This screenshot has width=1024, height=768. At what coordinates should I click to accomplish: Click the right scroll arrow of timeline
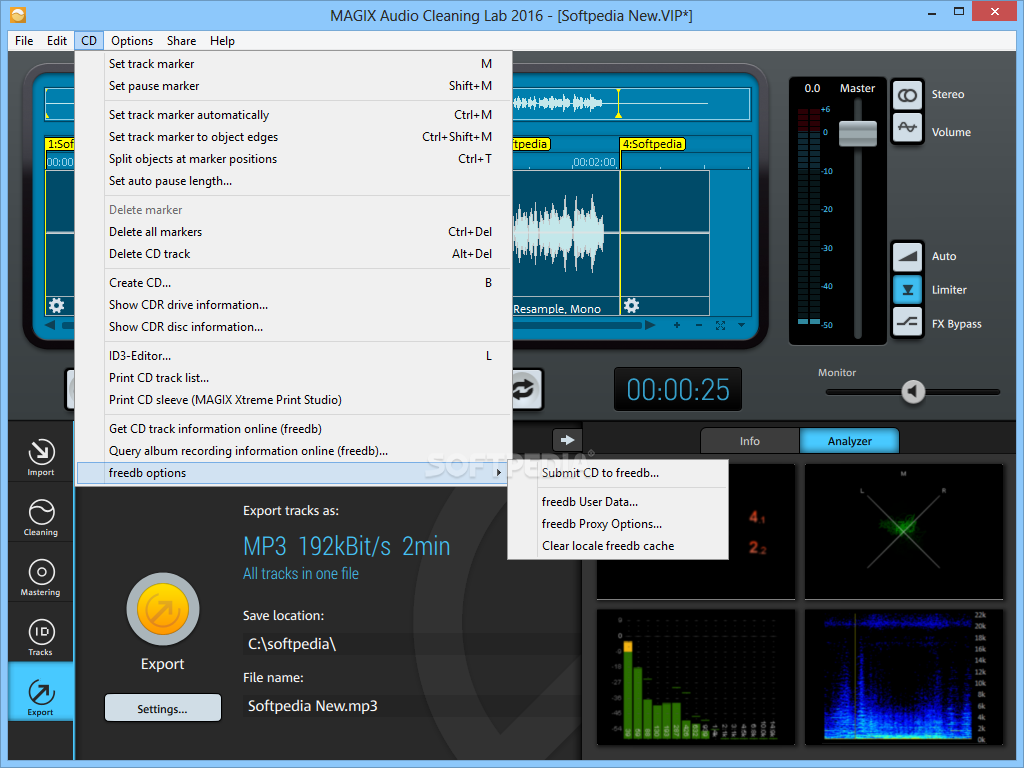point(650,325)
